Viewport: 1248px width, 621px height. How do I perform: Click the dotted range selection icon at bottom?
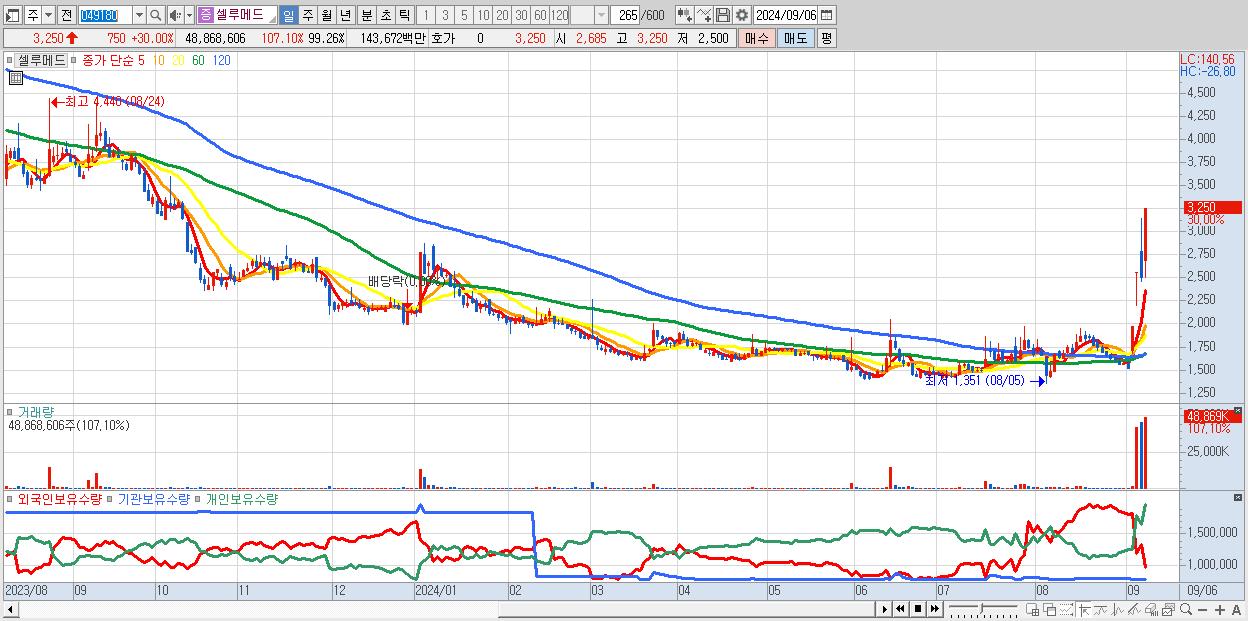(1067, 609)
